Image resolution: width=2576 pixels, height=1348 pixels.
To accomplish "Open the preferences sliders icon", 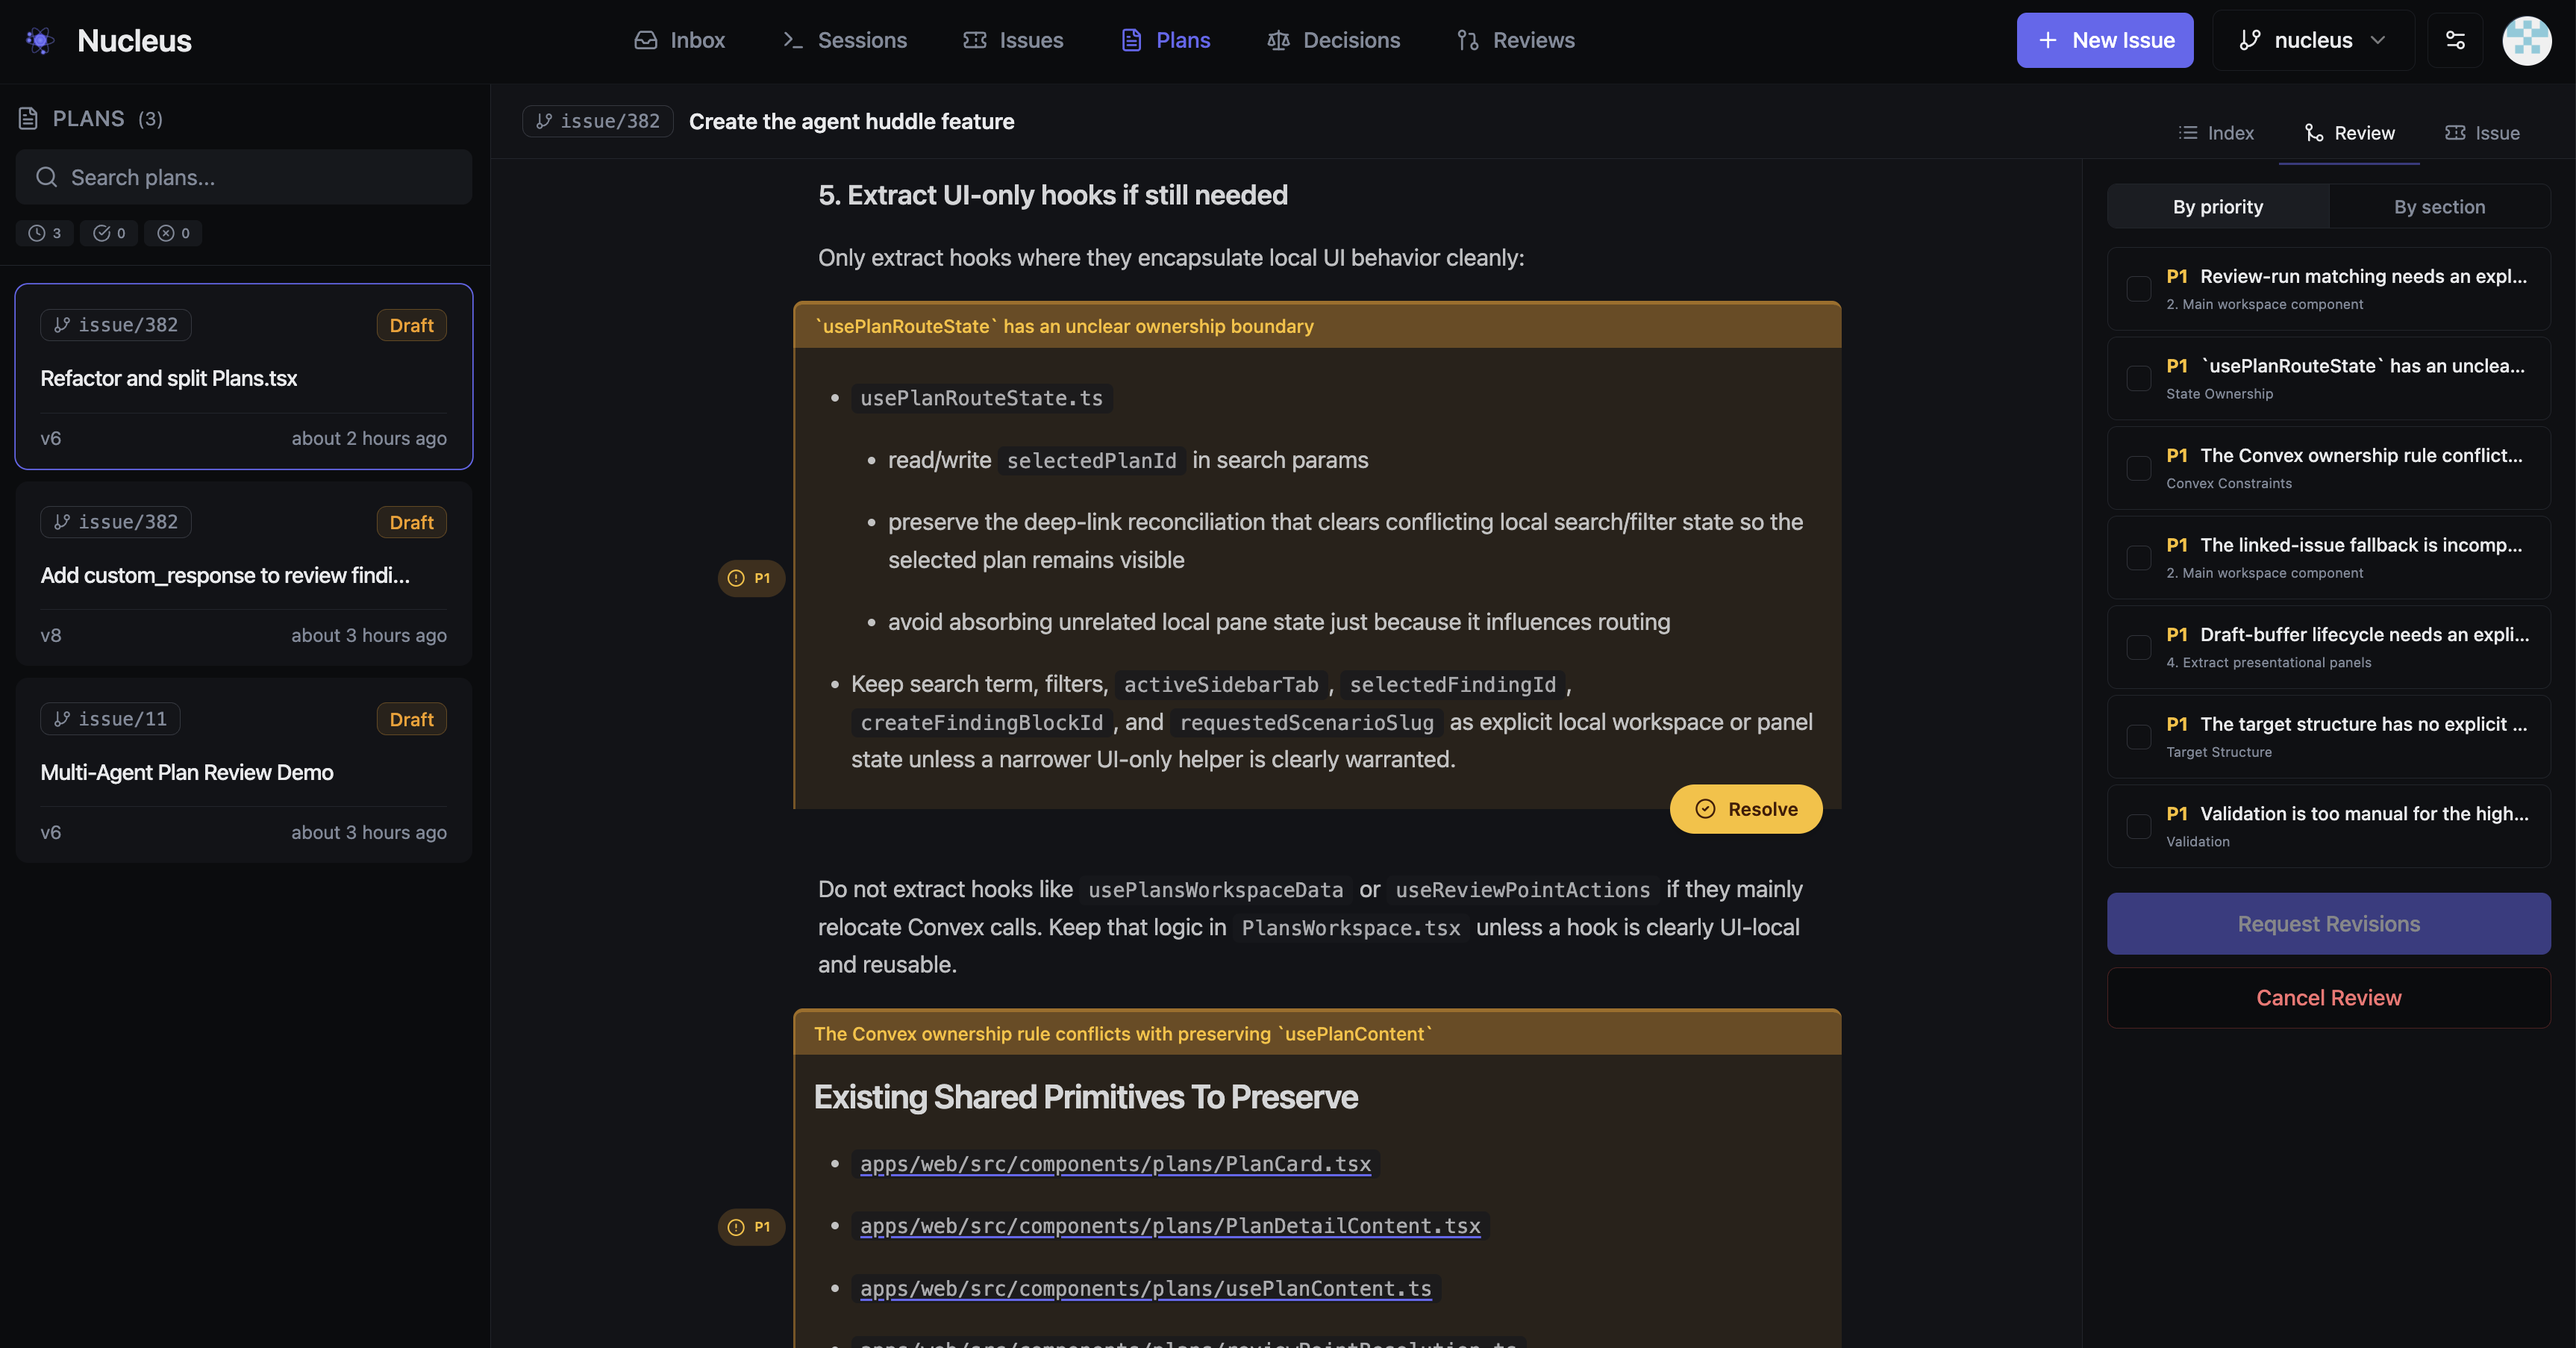I will [x=2457, y=40].
